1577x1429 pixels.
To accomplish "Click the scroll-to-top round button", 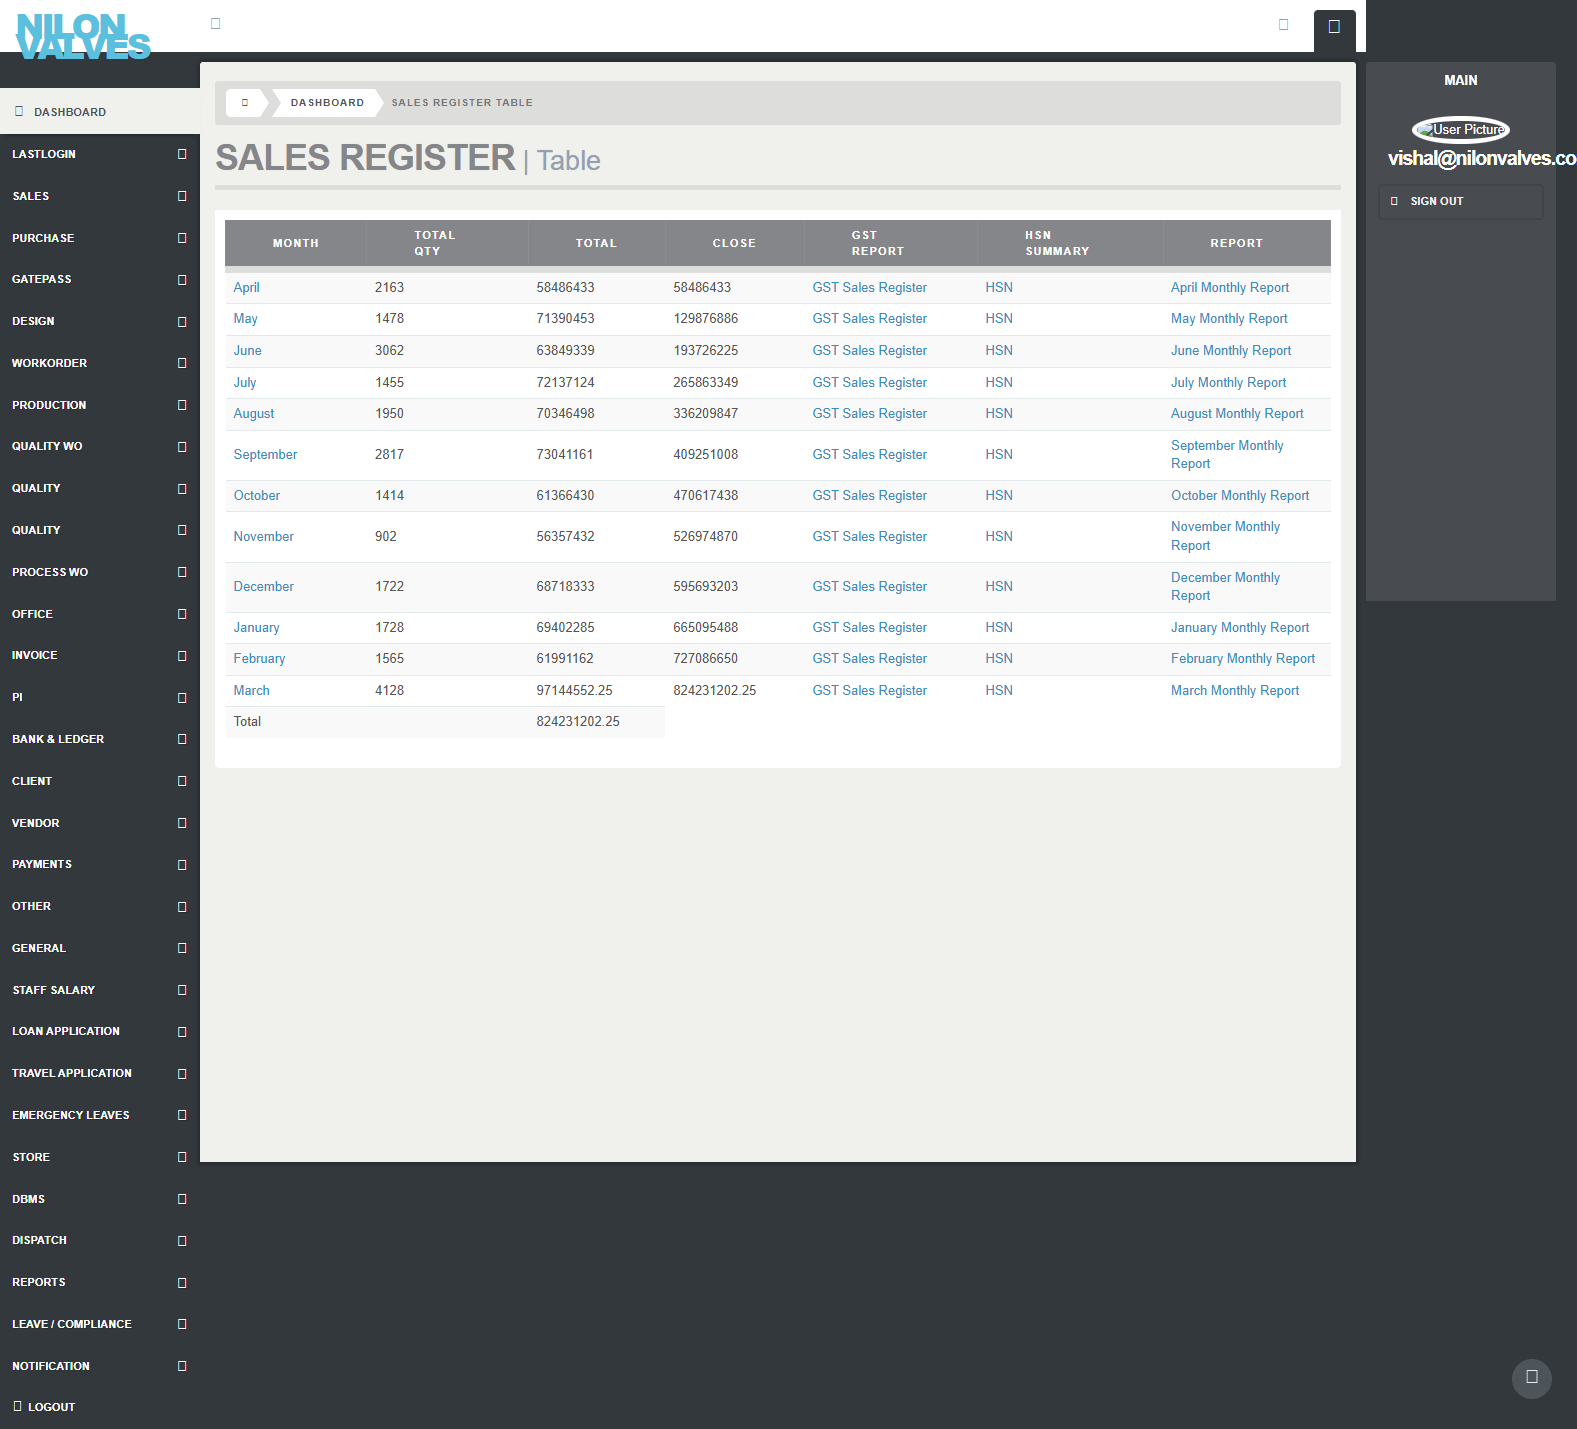I will point(1531,1377).
